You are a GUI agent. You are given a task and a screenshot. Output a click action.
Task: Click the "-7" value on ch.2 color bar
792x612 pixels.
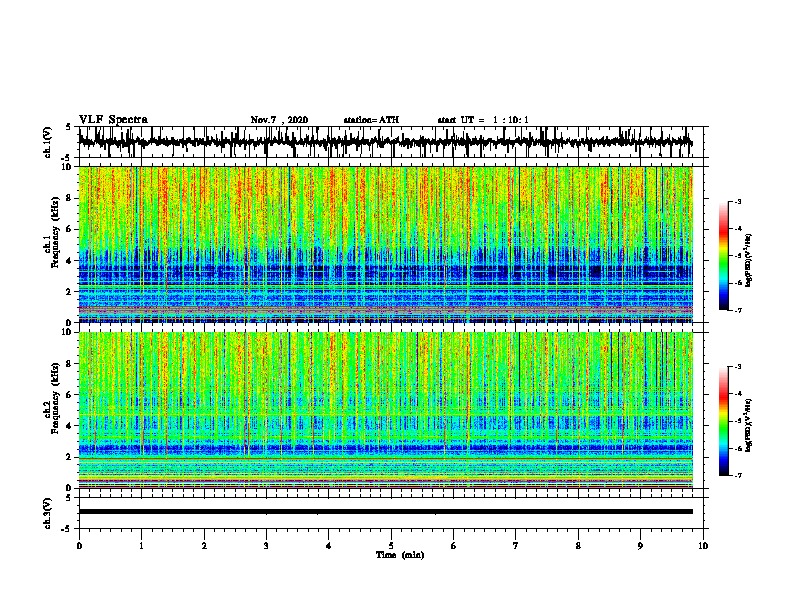tap(737, 475)
